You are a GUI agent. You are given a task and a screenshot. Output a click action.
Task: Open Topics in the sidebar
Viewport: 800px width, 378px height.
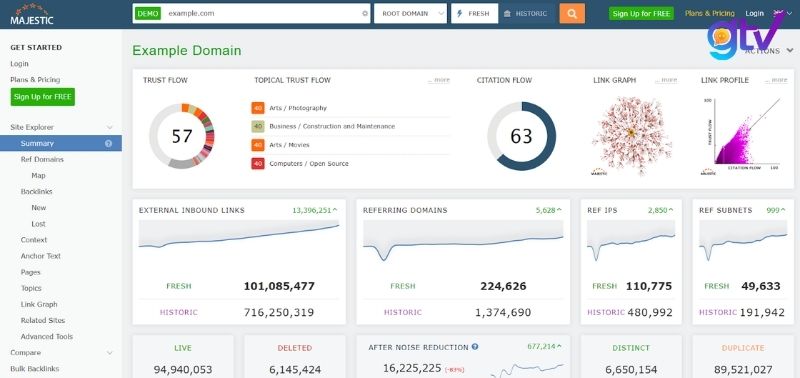click(31, 288)
